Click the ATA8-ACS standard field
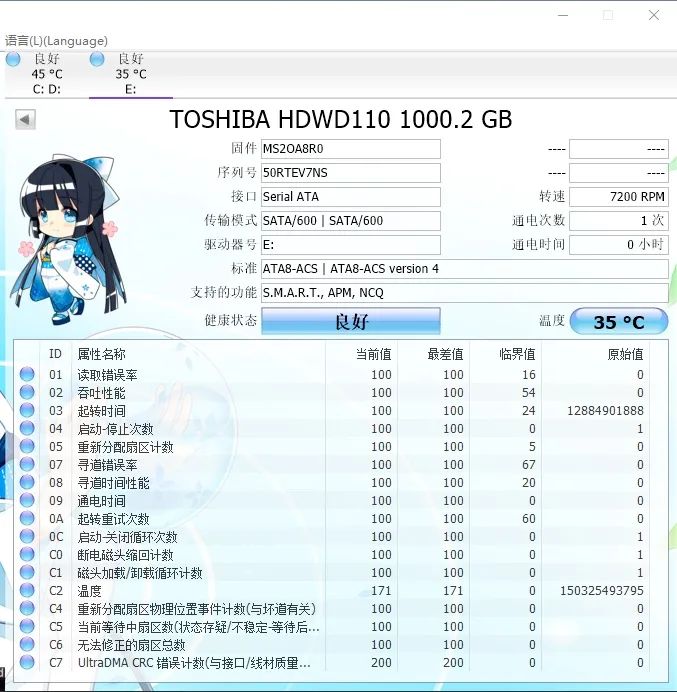Image resolution: width=677 pixels, height=692 pixels. pyautogui.click(x=465, y=268)
